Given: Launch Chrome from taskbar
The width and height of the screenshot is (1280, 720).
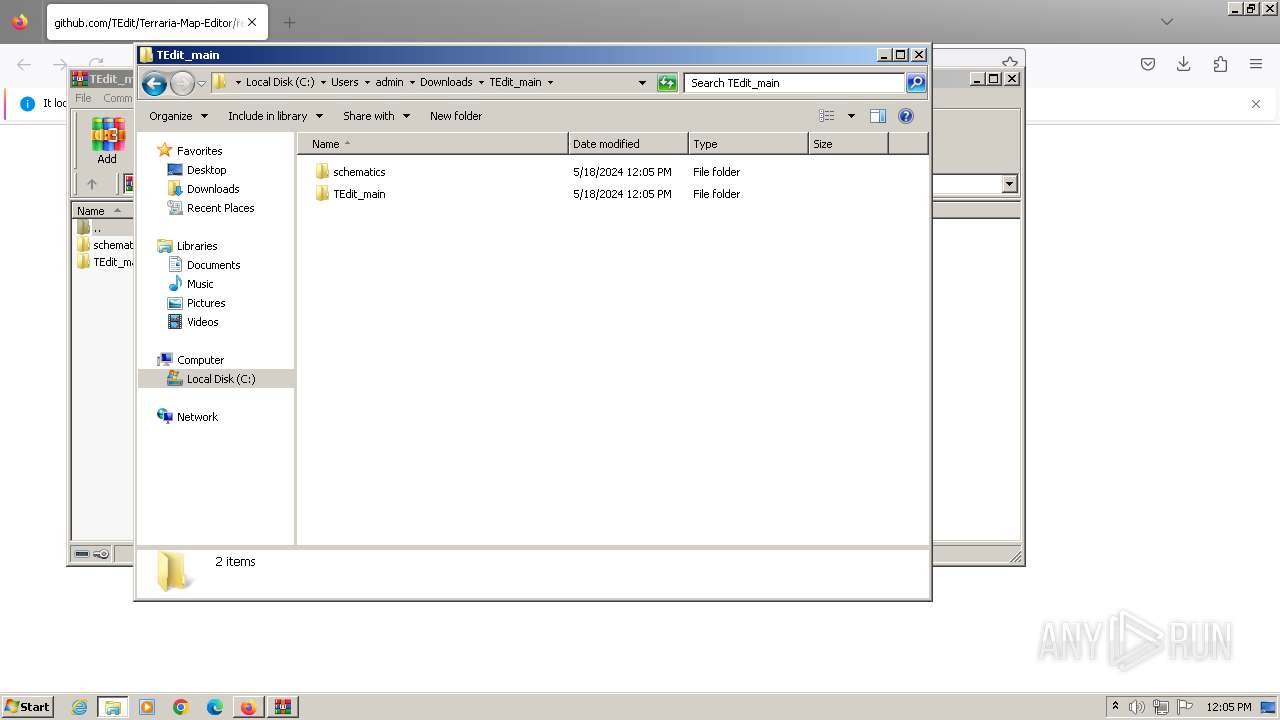Looking at the screenshot, I should tap(181, 707).
